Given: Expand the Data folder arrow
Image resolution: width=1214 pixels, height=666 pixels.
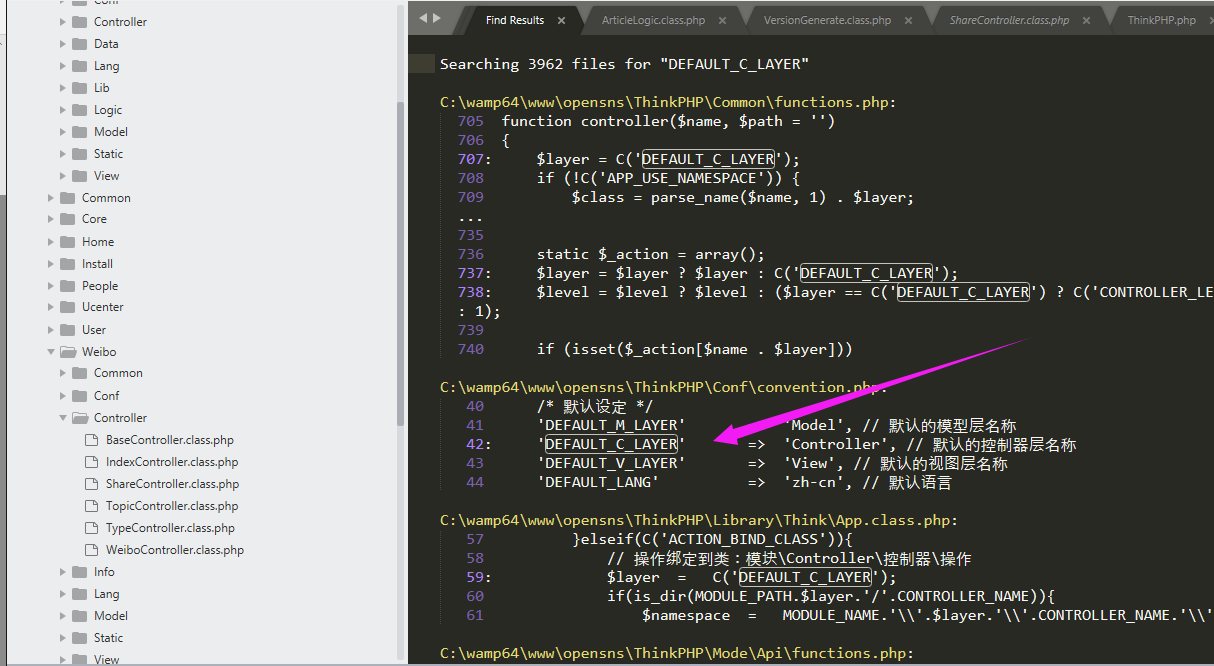Looking at the screenshot, I should (x=63, y=44).
